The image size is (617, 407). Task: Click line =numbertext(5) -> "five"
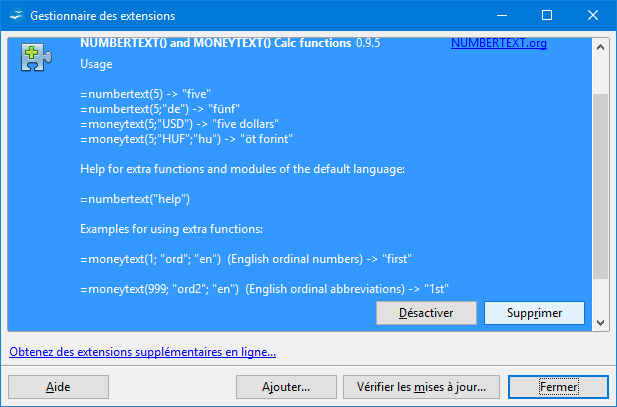coord(146,94)
